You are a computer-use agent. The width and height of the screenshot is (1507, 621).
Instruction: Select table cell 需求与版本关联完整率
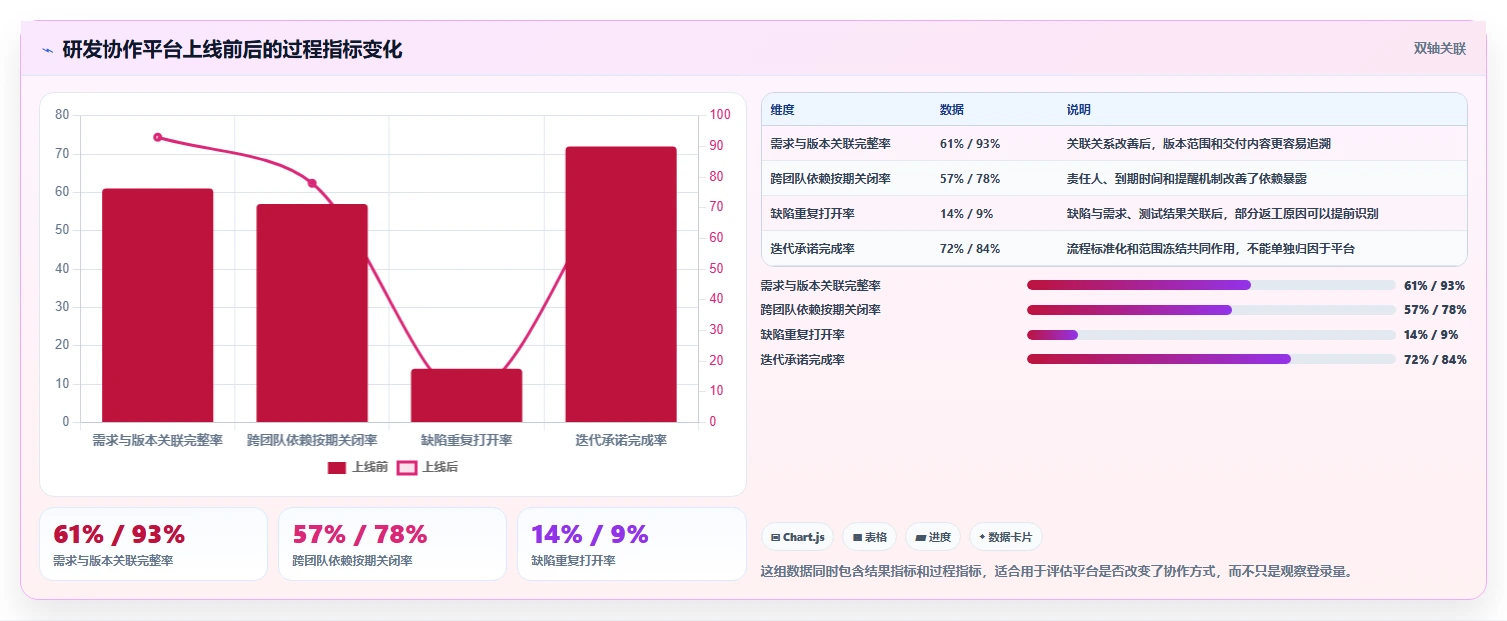point(830,144)
